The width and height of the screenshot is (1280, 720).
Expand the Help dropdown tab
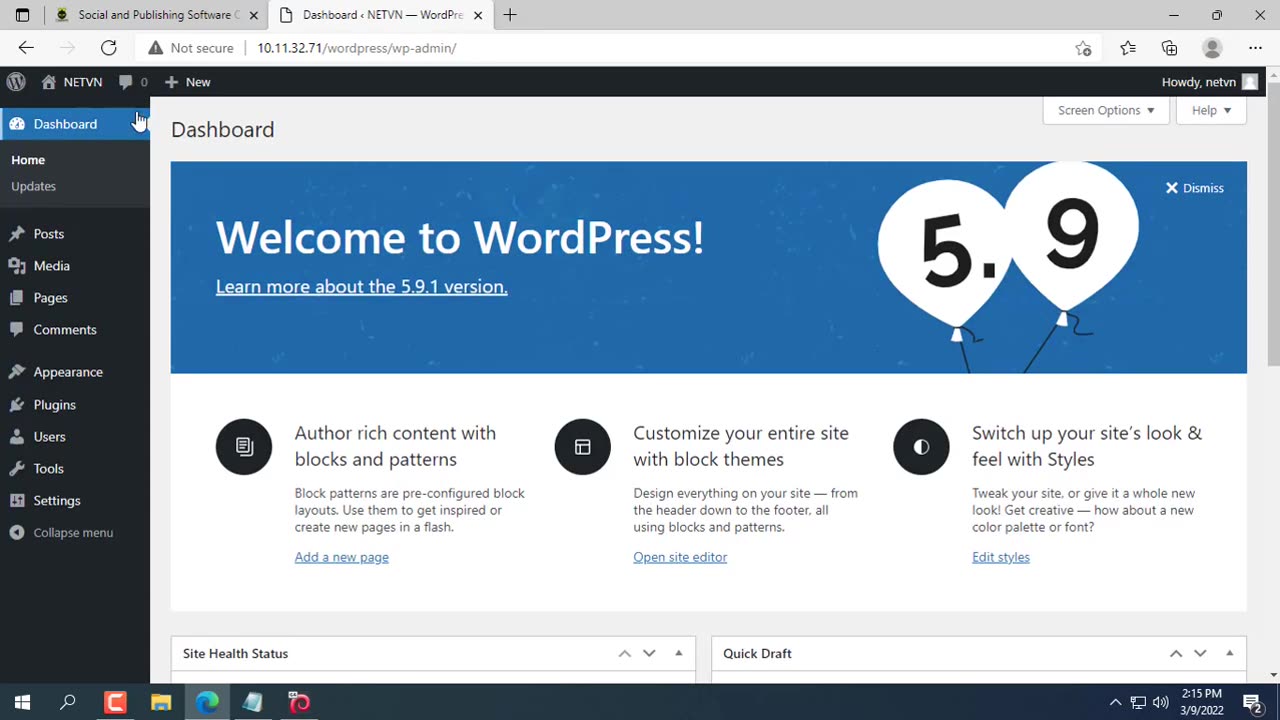click(x=1211, y=110)
